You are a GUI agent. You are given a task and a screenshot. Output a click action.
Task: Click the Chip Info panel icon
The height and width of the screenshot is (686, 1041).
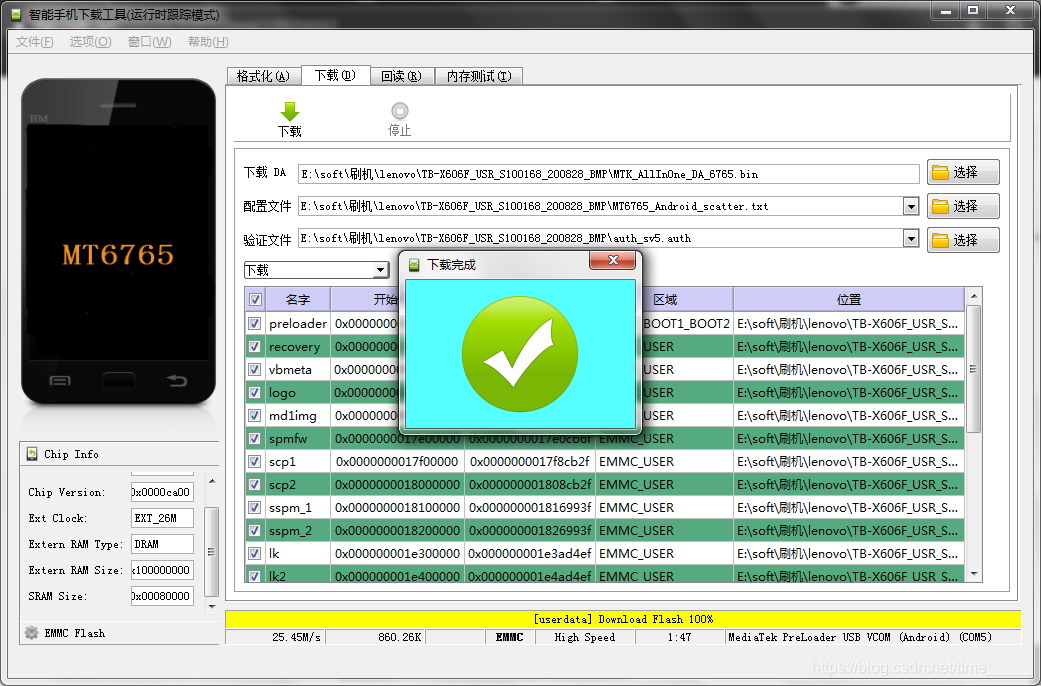(x=32, y=454)
